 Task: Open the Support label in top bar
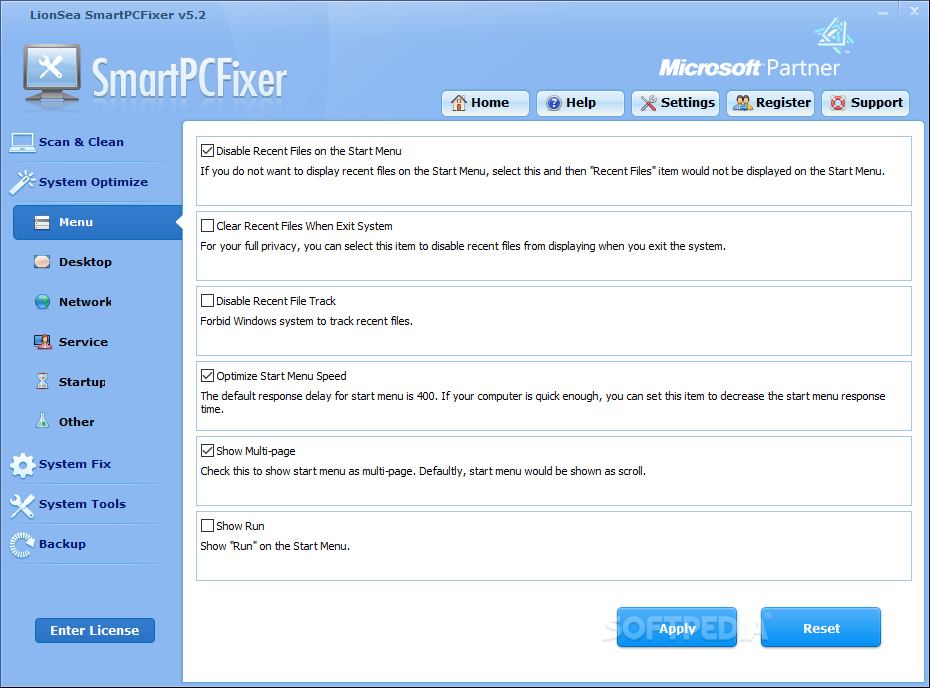click(x=877, y=103)
